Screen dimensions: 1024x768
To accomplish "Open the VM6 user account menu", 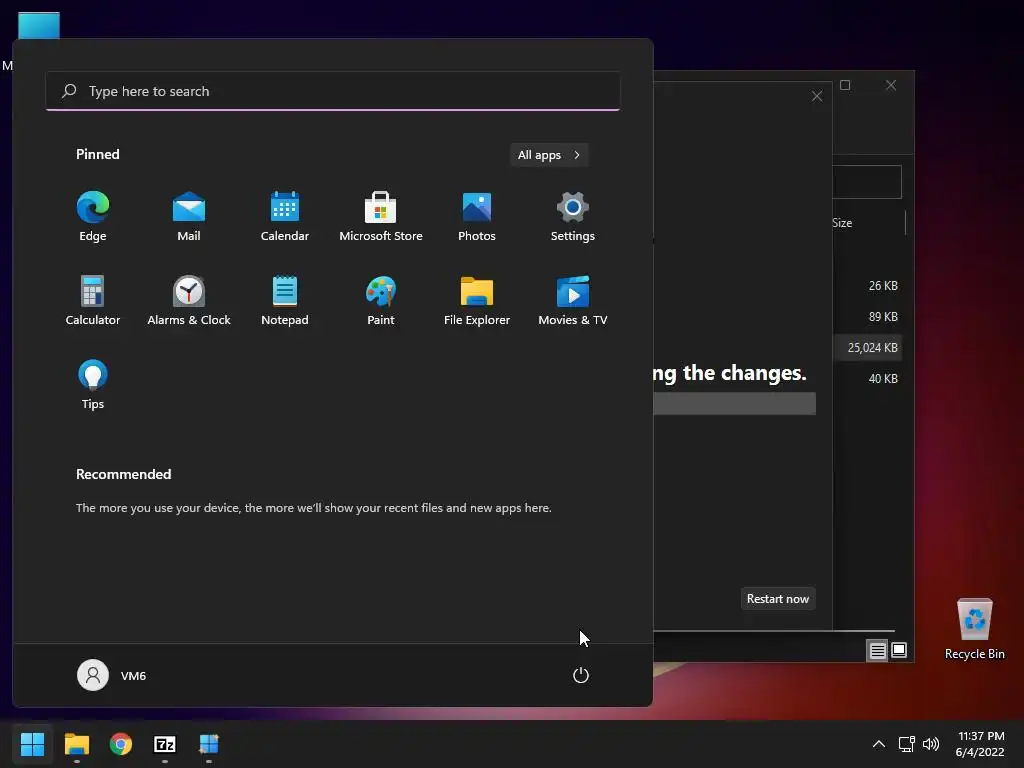I will (x=112, y=675).
